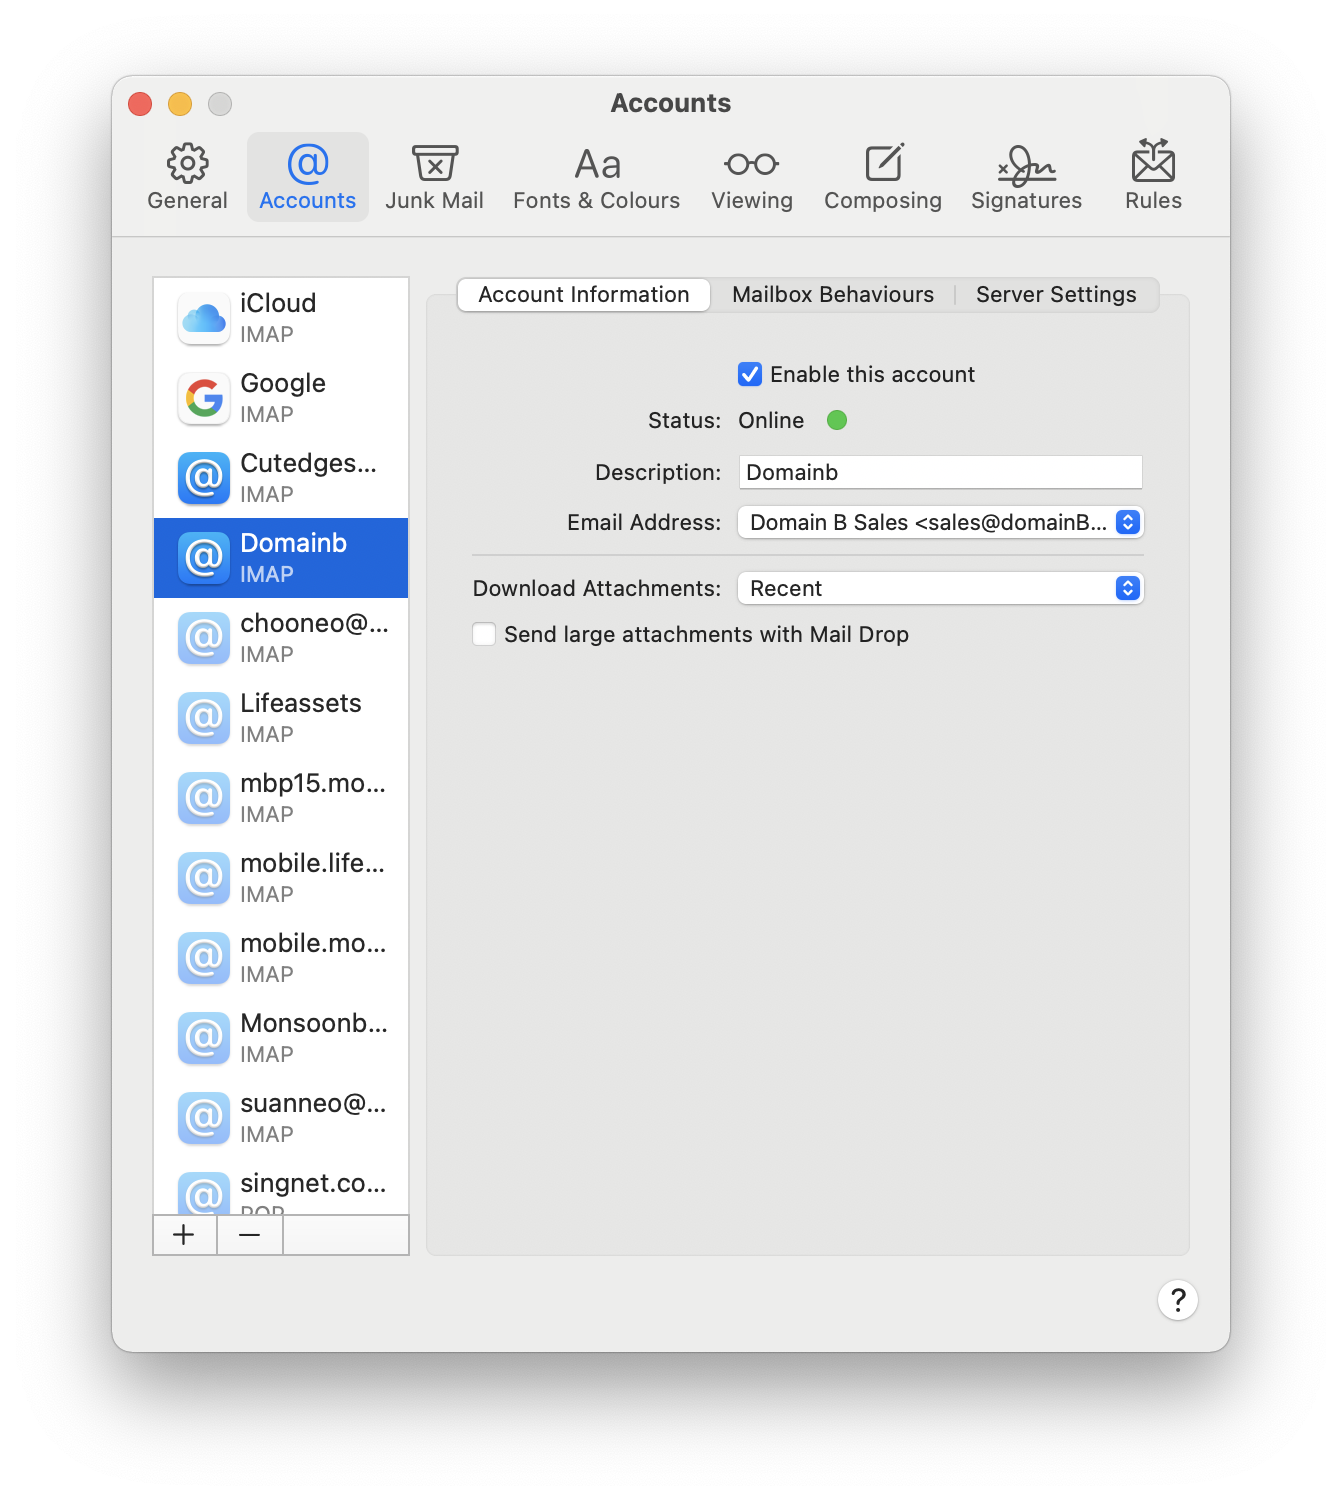Open Download Attachments dropdown
Viewport: 1342px width, 1500px height.
940,588
